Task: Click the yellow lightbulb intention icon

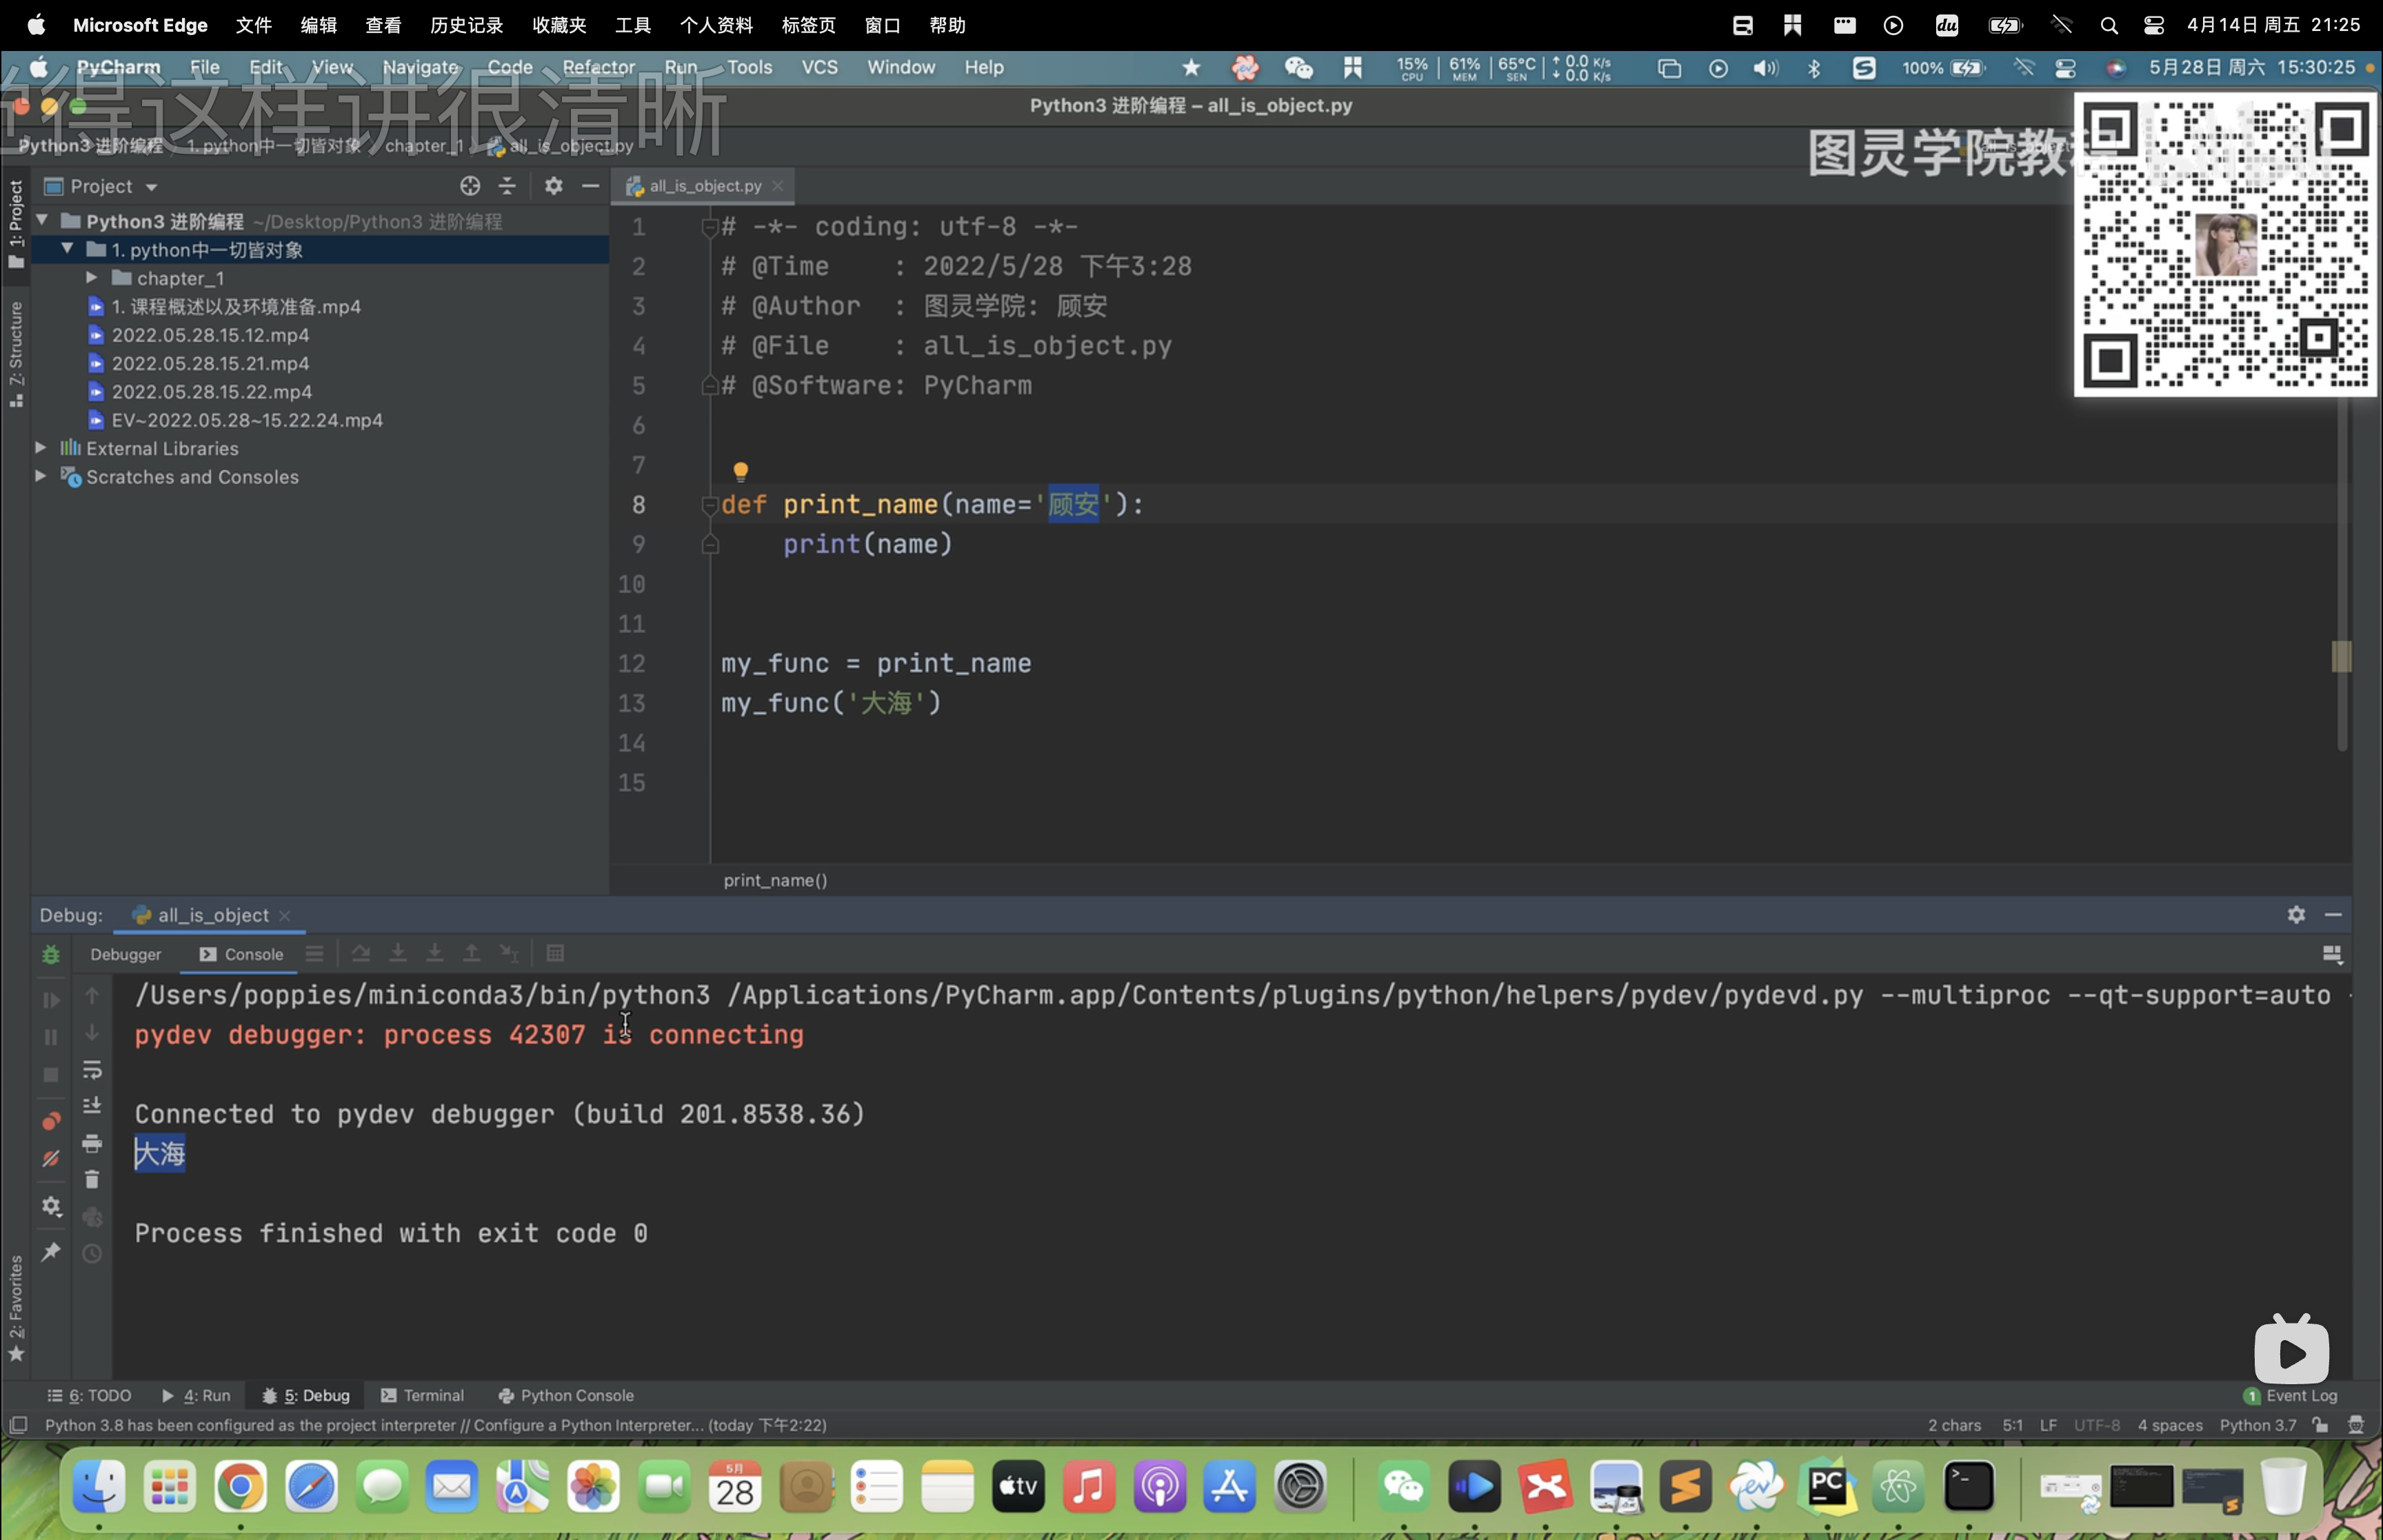Action: pos(741,471)
